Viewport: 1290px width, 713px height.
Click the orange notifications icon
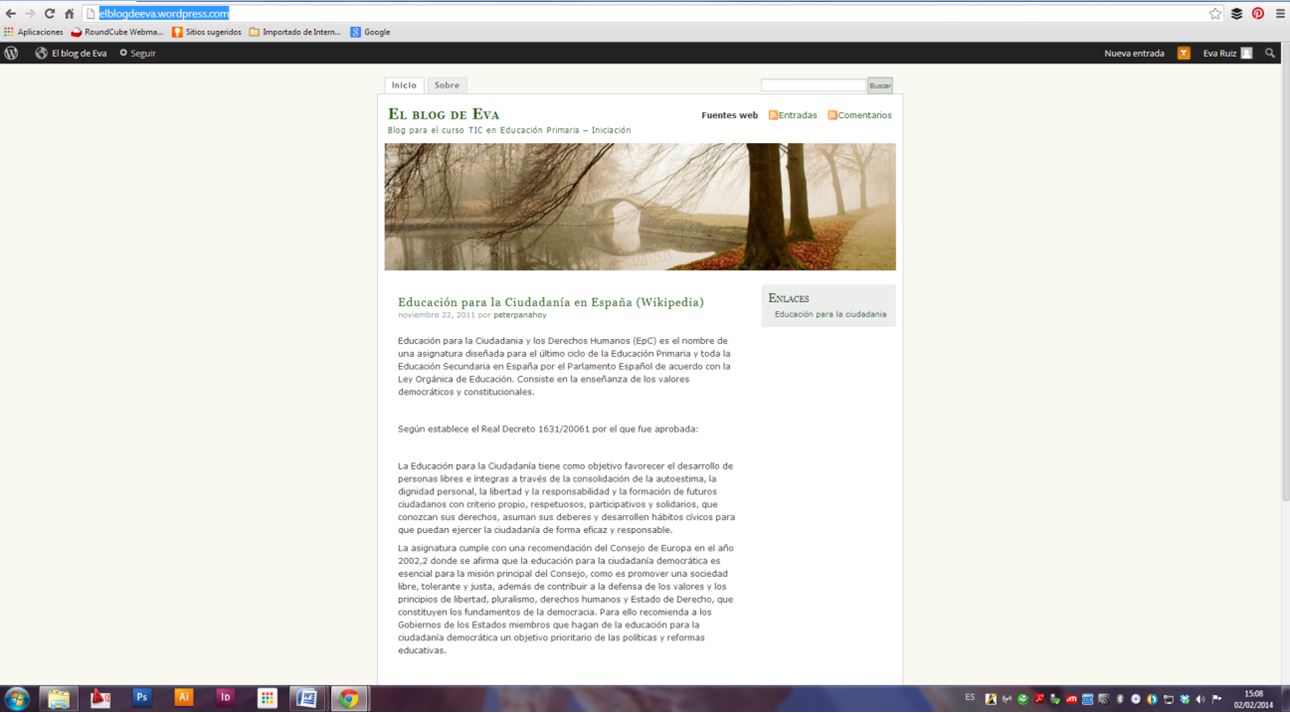[x=1184, y=53]
